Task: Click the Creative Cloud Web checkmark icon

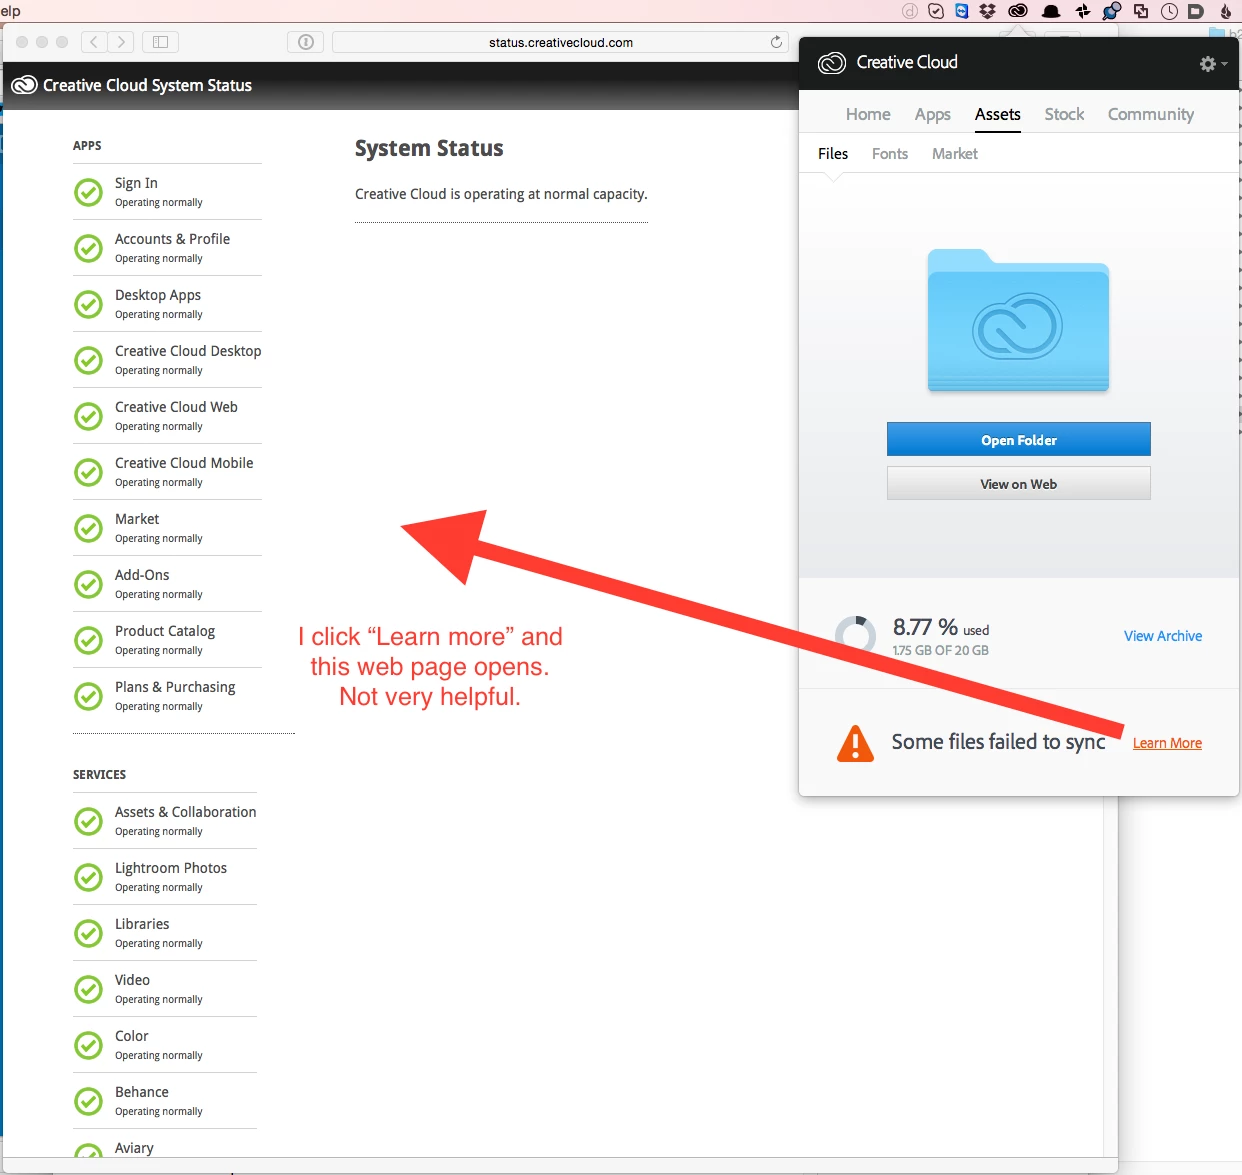Action: 89,416
